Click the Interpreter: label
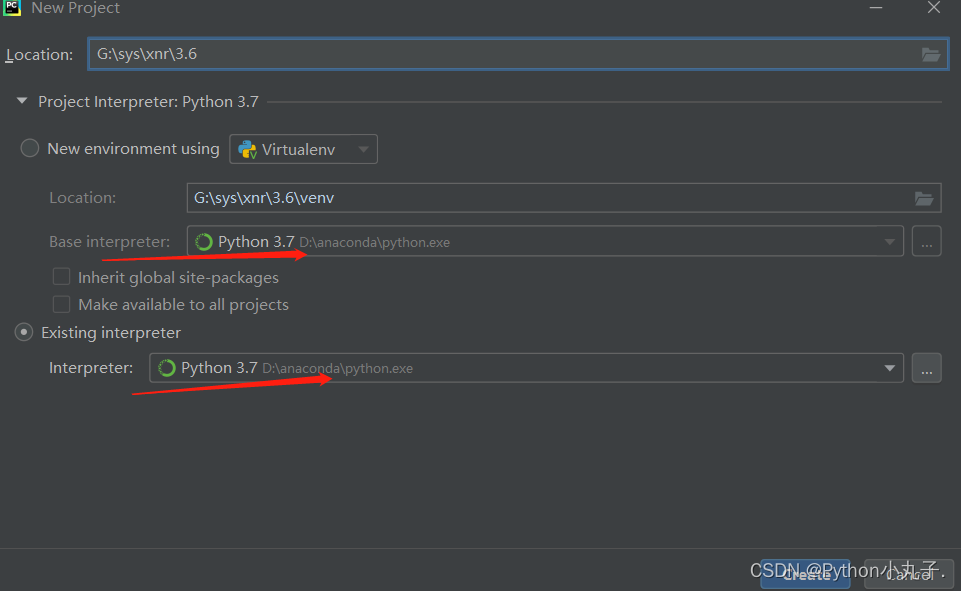Screen dimensions: 961x591 91,368
